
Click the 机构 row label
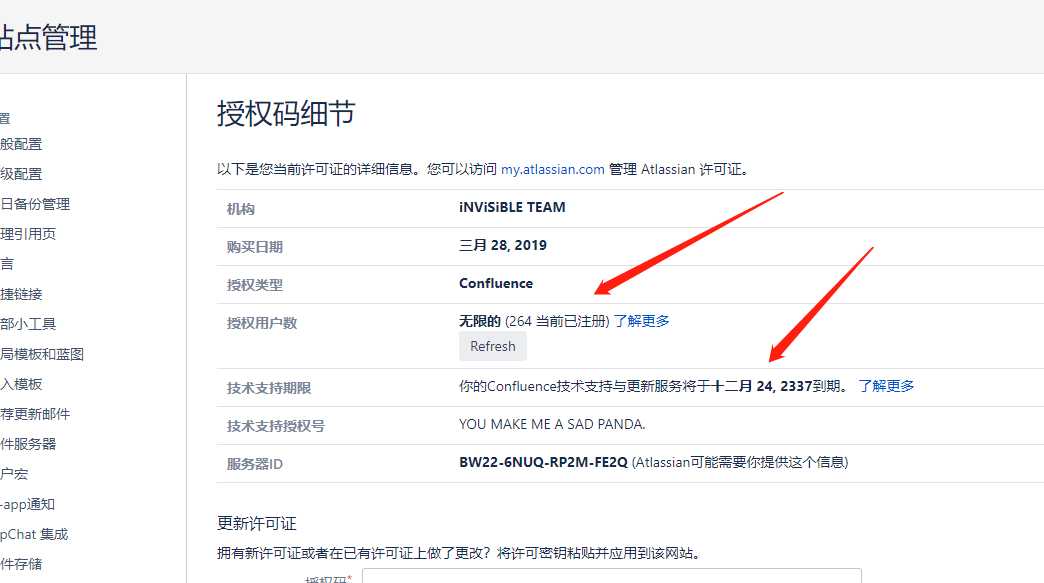point(241,209)
